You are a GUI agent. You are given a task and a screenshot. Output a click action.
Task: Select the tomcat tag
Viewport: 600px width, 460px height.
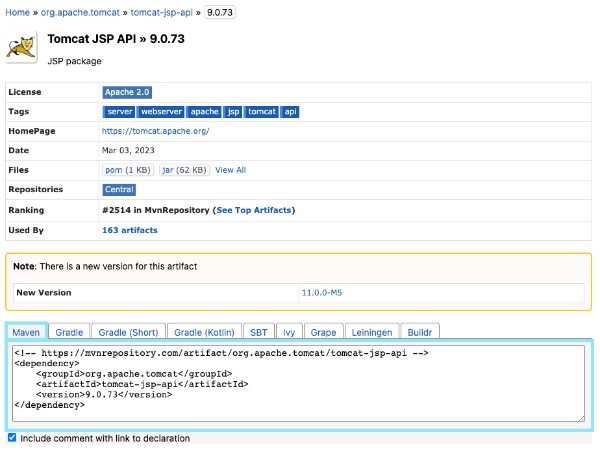(262, 112)
